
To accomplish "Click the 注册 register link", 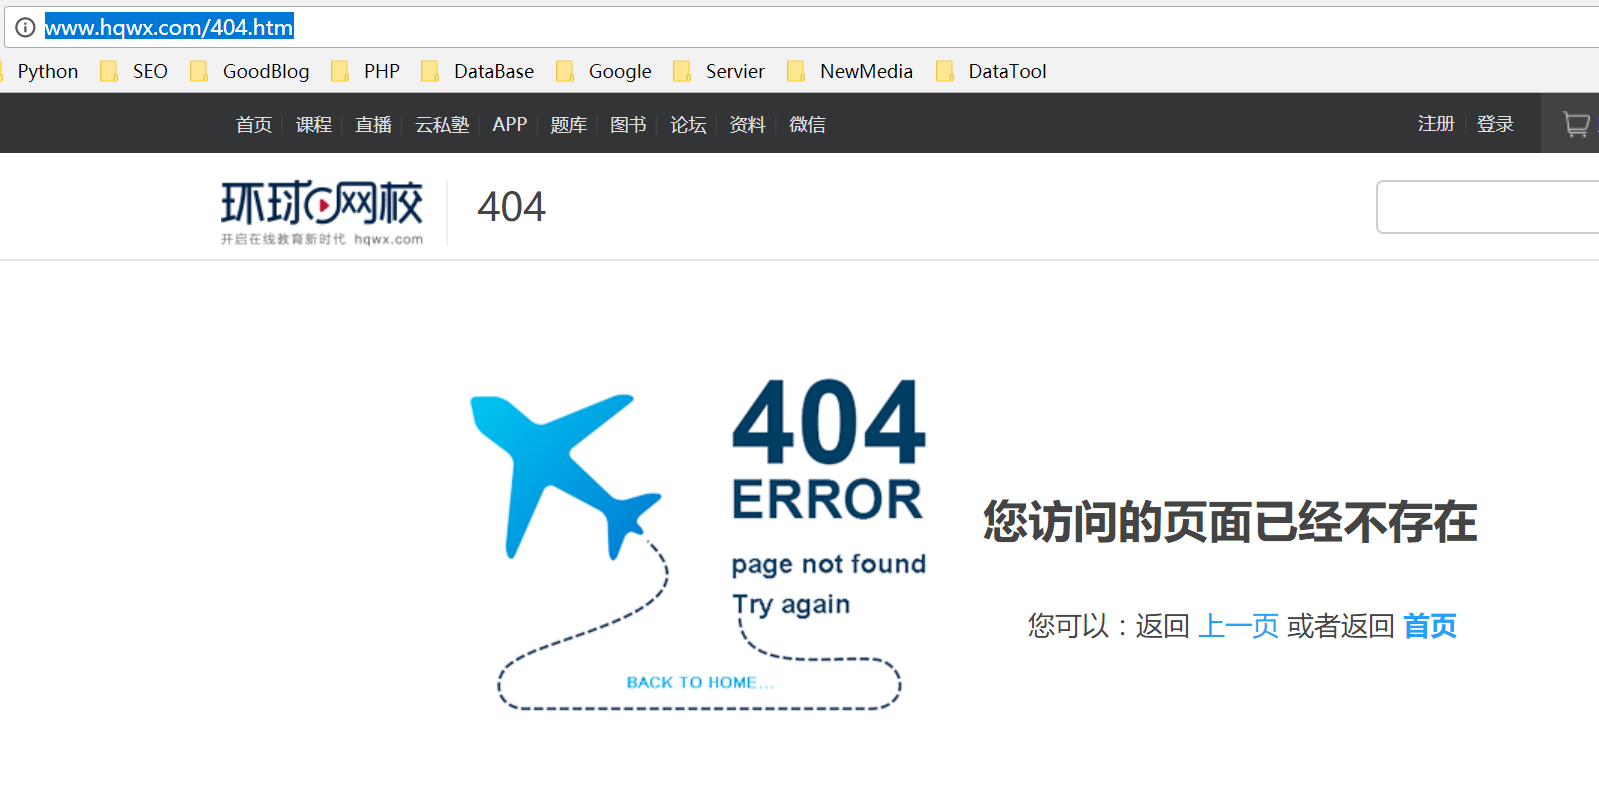I will point(1436,123).
